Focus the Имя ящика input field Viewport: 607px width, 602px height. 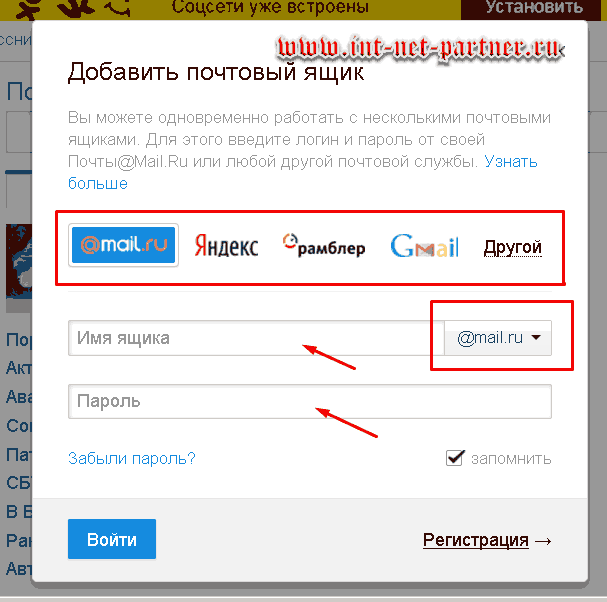[x=256, y=338]
